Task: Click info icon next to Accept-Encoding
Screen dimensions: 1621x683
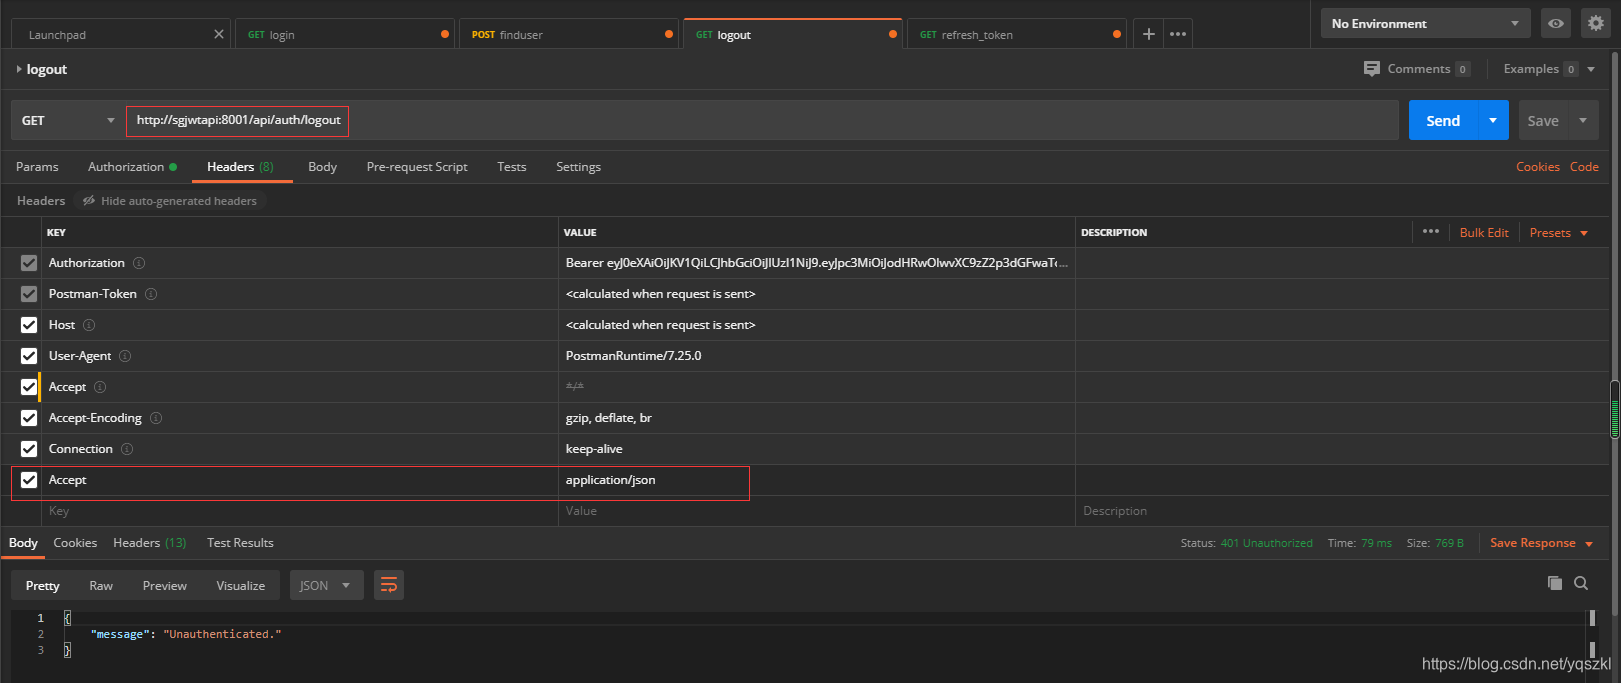Action: [156, 418]
